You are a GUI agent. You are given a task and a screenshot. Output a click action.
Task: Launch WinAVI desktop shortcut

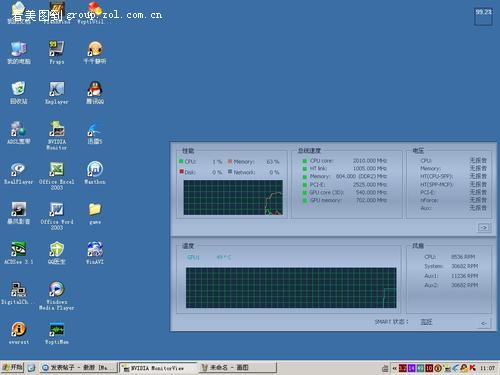pyautogui.click(x=95, y=253)
